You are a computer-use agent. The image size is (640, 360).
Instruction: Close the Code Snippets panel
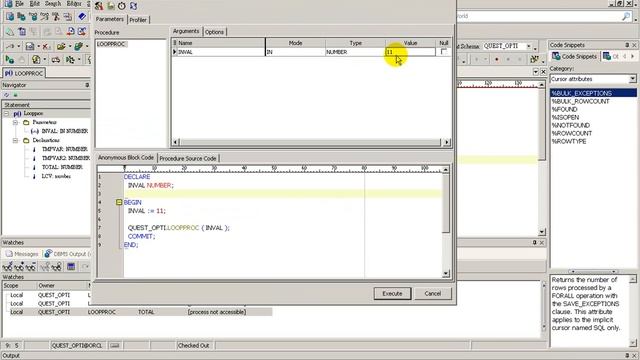pyautogui.click(x=634, y=45)
